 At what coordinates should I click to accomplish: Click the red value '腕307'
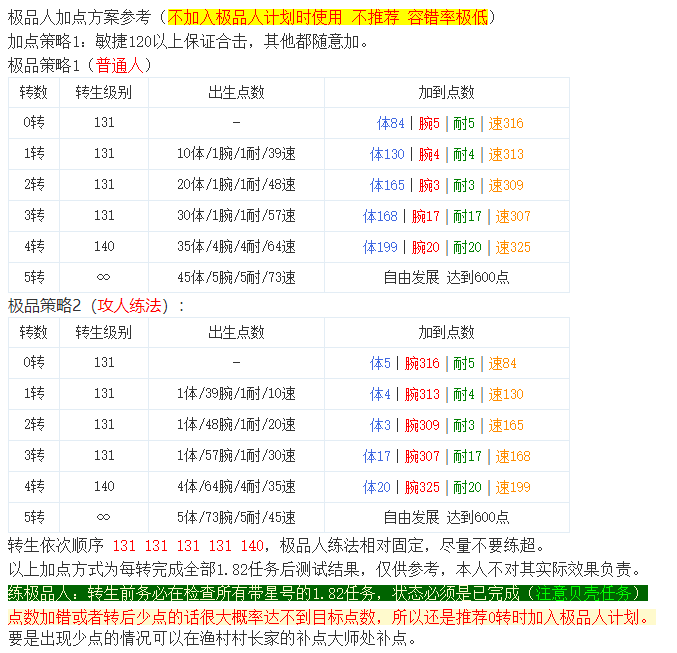pos(422,456)
